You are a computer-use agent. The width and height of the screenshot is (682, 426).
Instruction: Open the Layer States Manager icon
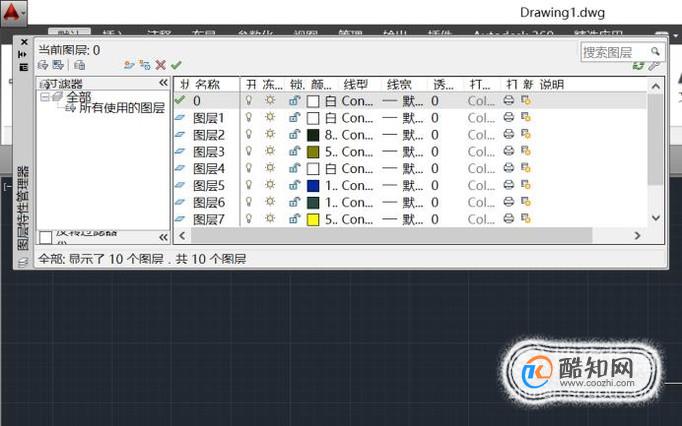click(x=79, y=65)
